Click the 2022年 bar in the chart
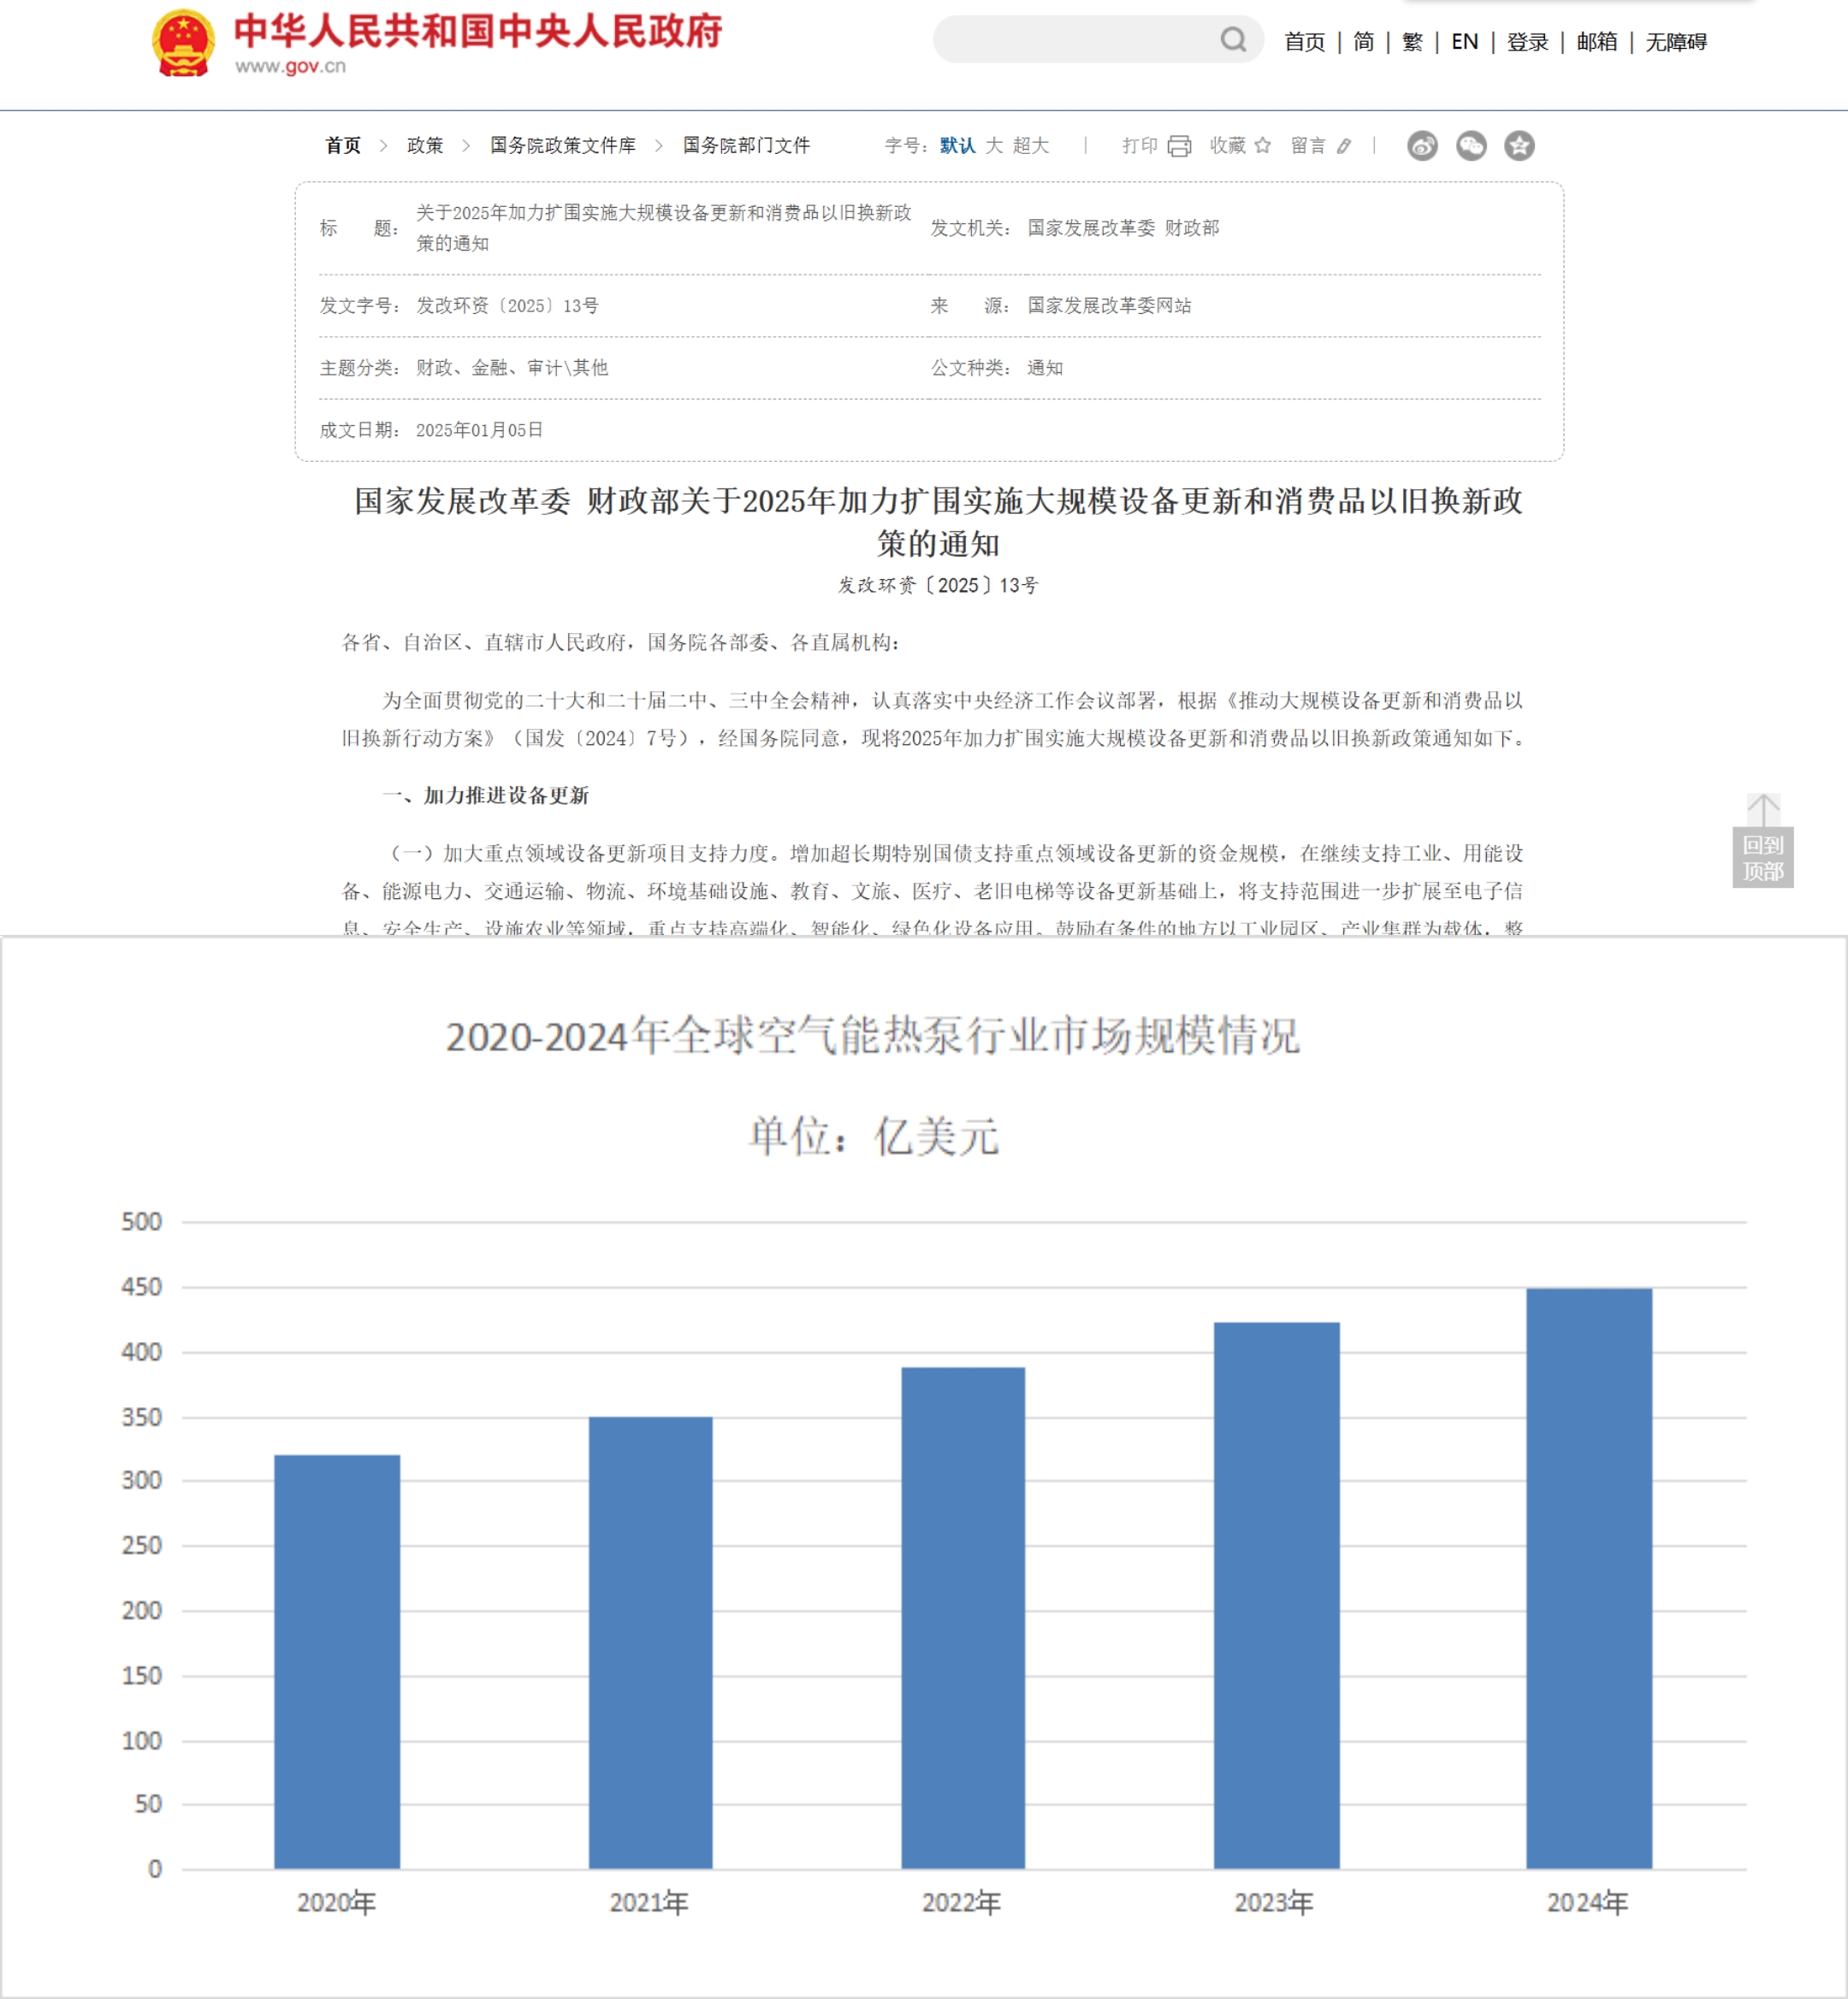The height and width of the screenshot is (1999, 1848). (x=963, y=1618)
